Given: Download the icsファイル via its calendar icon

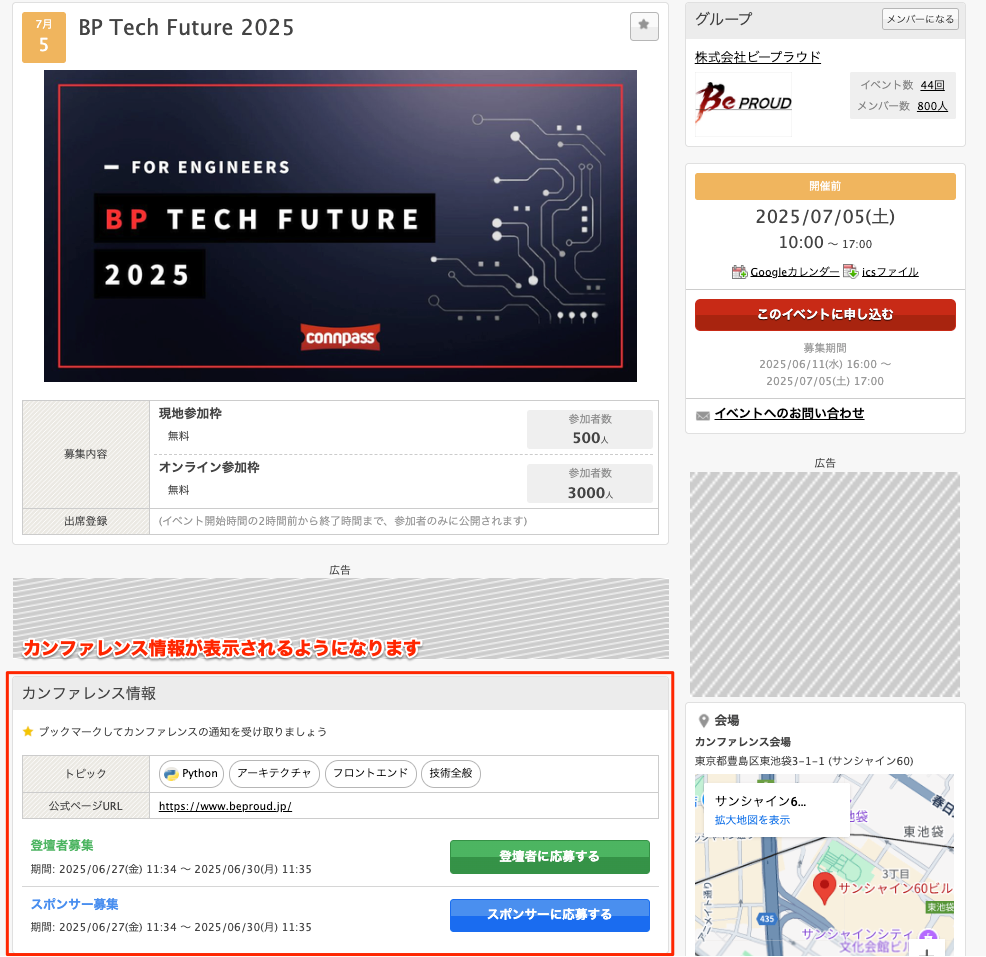Looking at the screenshot, I should tap(849, 271).
